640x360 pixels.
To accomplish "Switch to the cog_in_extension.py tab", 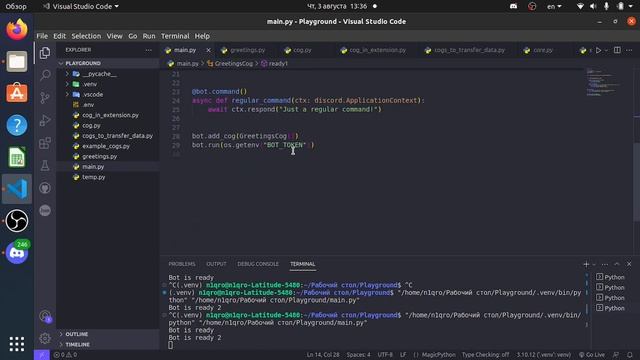I will pos(378,50).
